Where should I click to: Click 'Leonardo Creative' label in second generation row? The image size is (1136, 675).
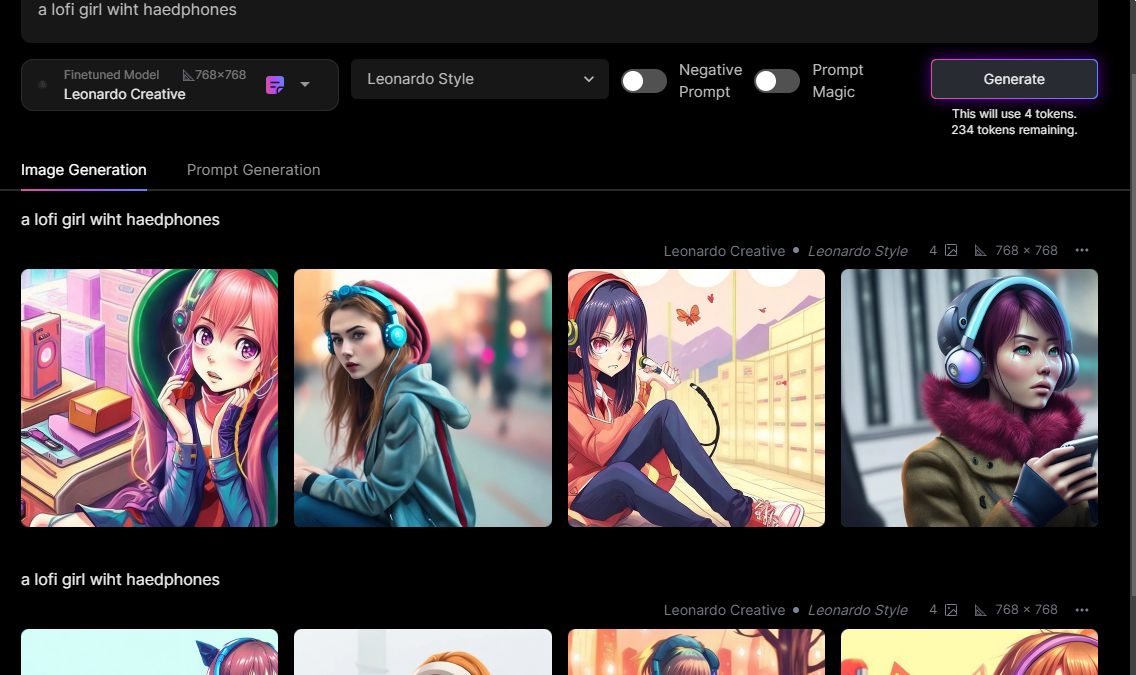(724, 610)
